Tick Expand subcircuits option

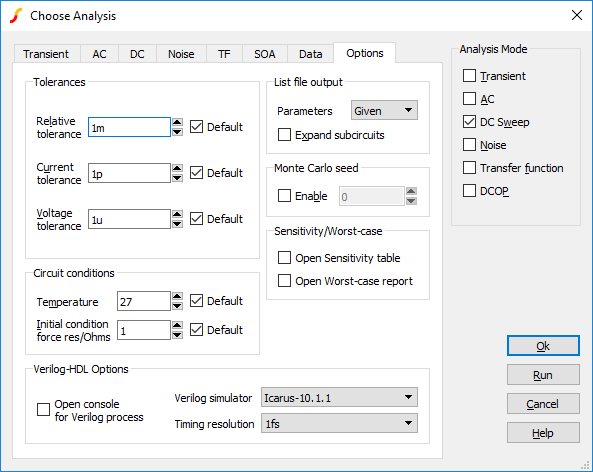[x=284, y=135]
